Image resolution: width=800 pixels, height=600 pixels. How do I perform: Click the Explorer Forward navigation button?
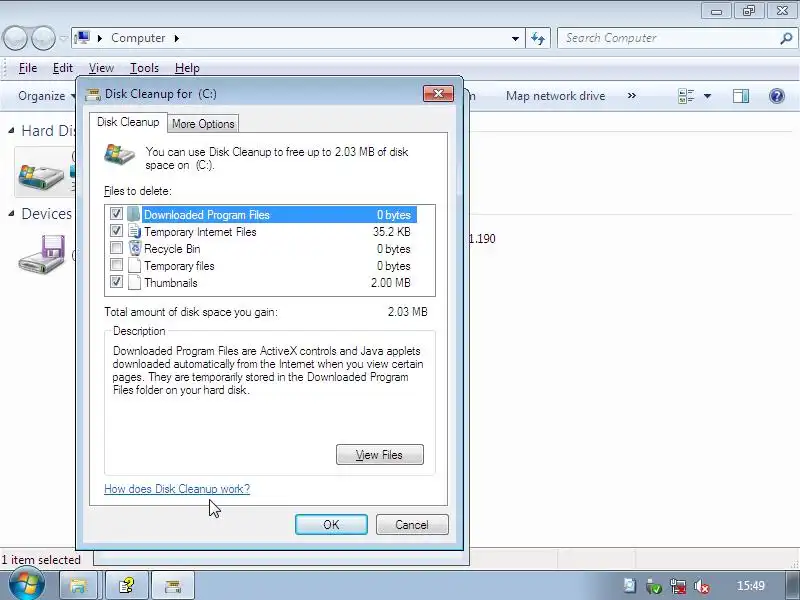43,38
